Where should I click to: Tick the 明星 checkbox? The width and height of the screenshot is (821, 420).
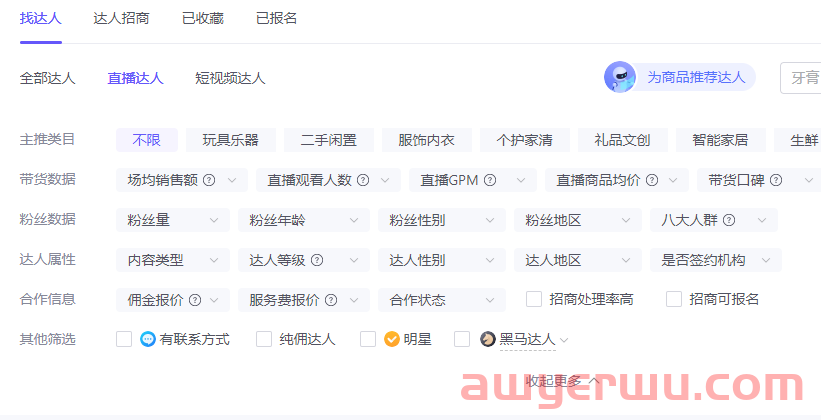368,339
